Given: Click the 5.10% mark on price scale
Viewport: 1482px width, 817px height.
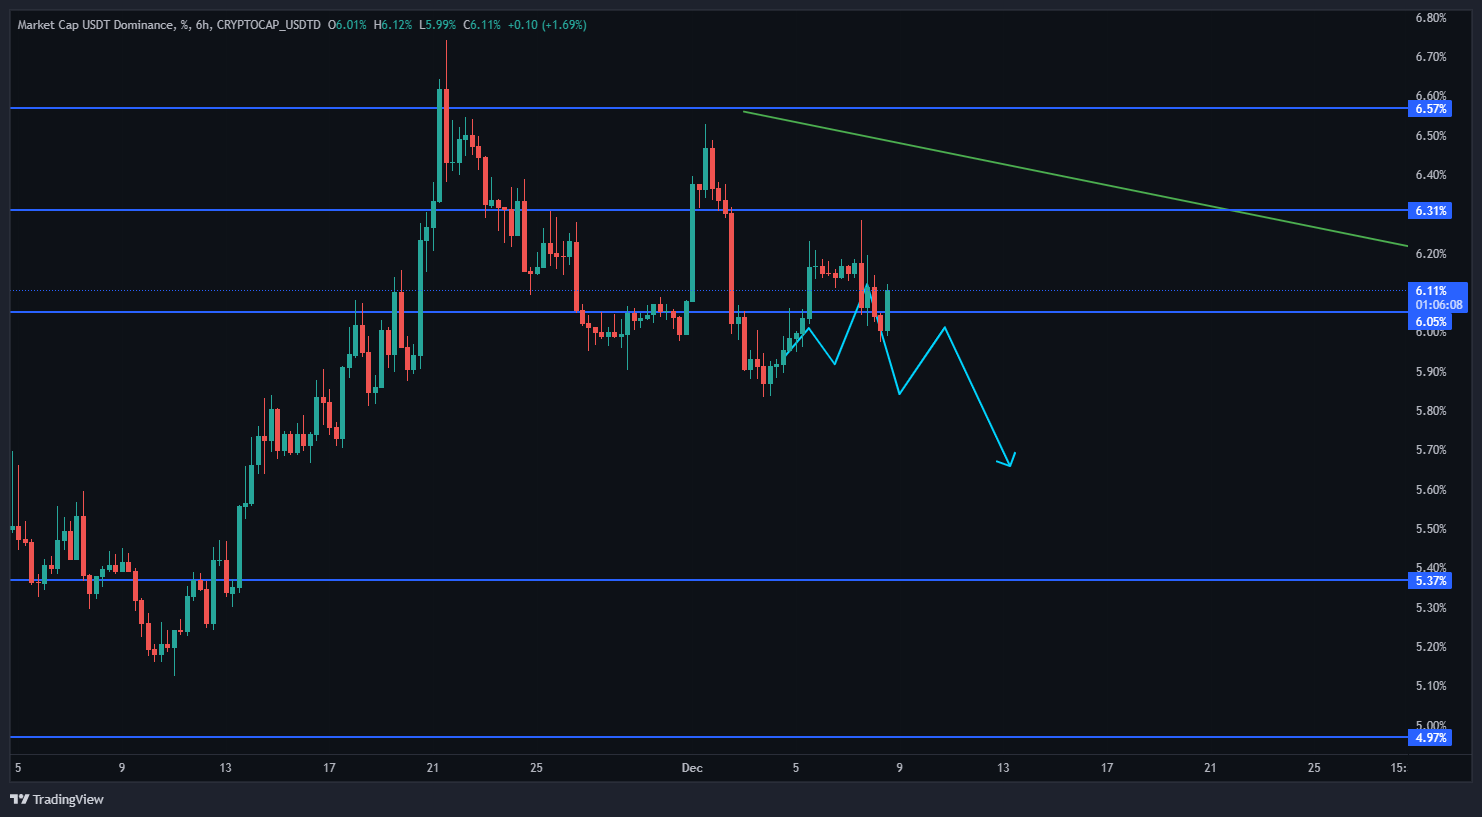Looking at the screenshot, I should tap(1431, 686).
